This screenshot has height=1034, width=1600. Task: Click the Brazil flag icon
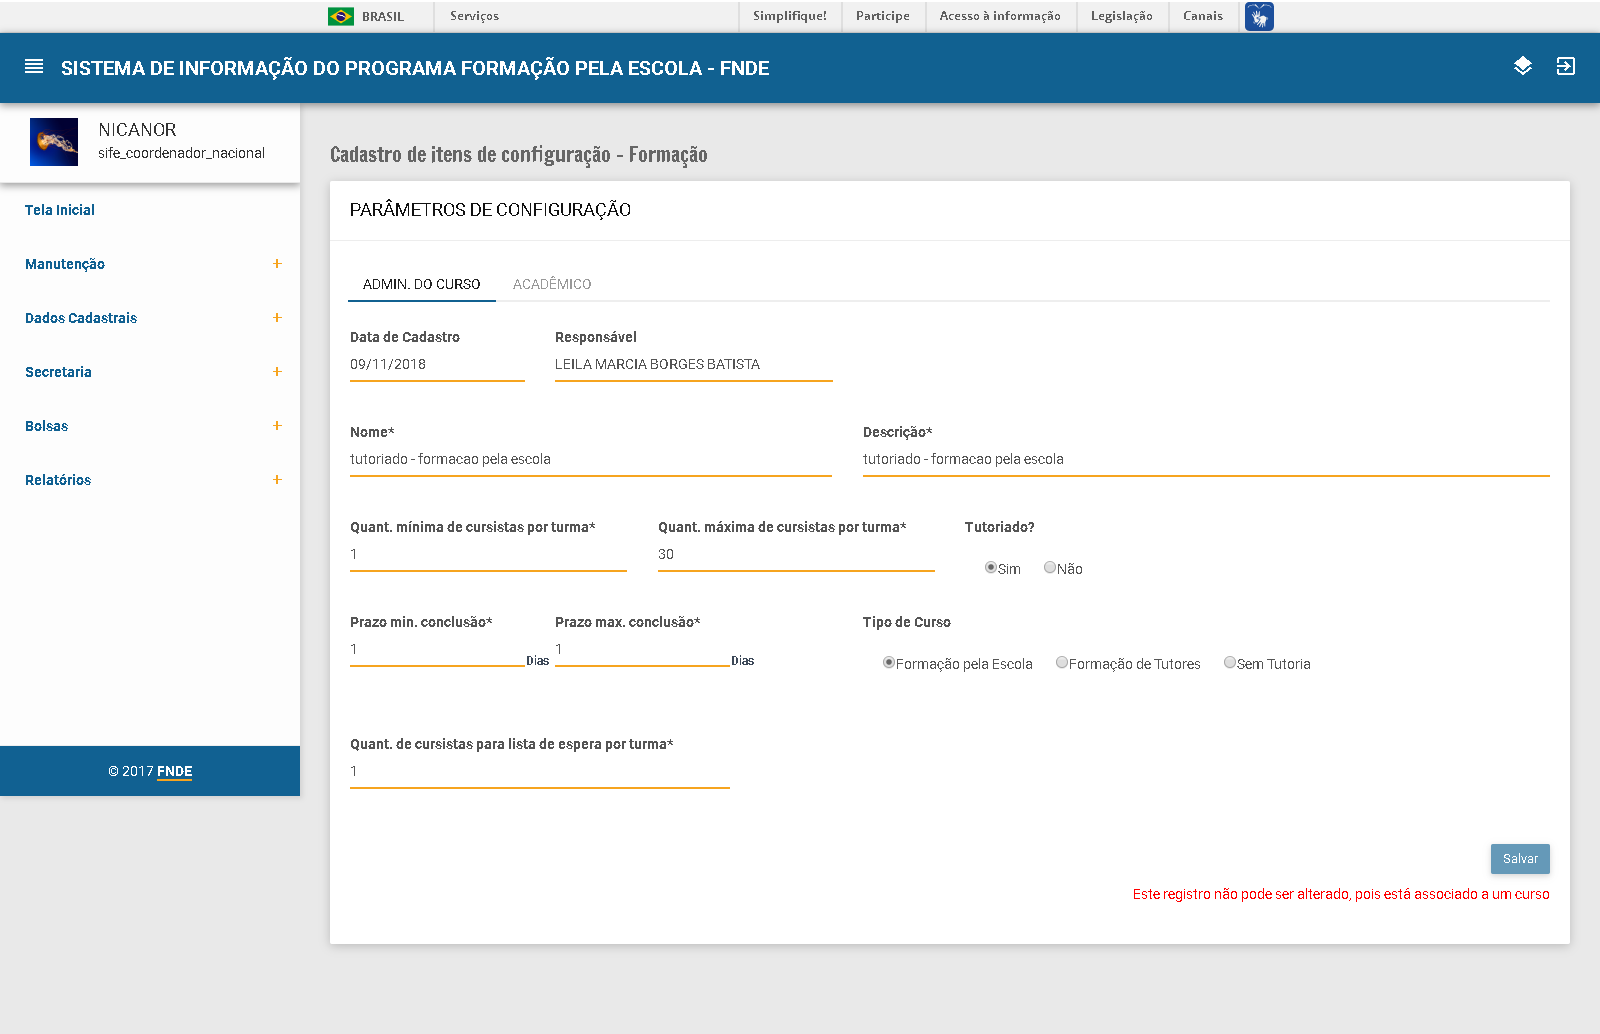[x=341, y=16]
